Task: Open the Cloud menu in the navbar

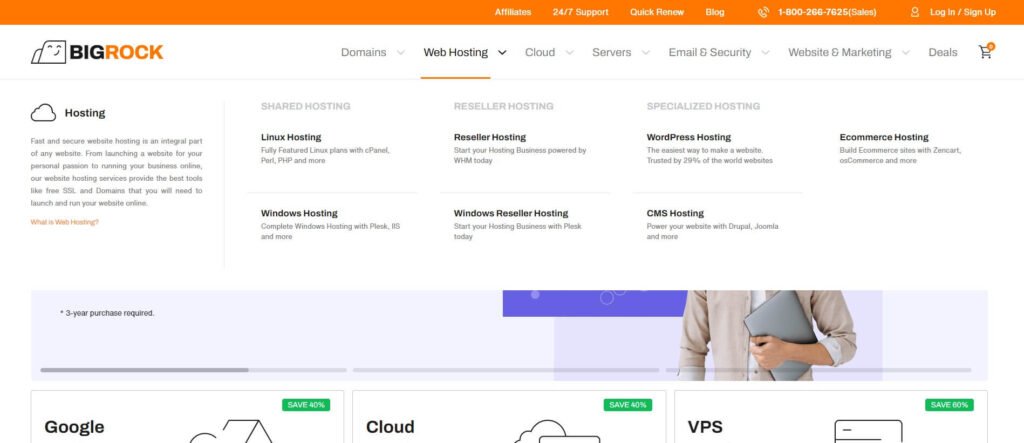Action: point(539,52)
